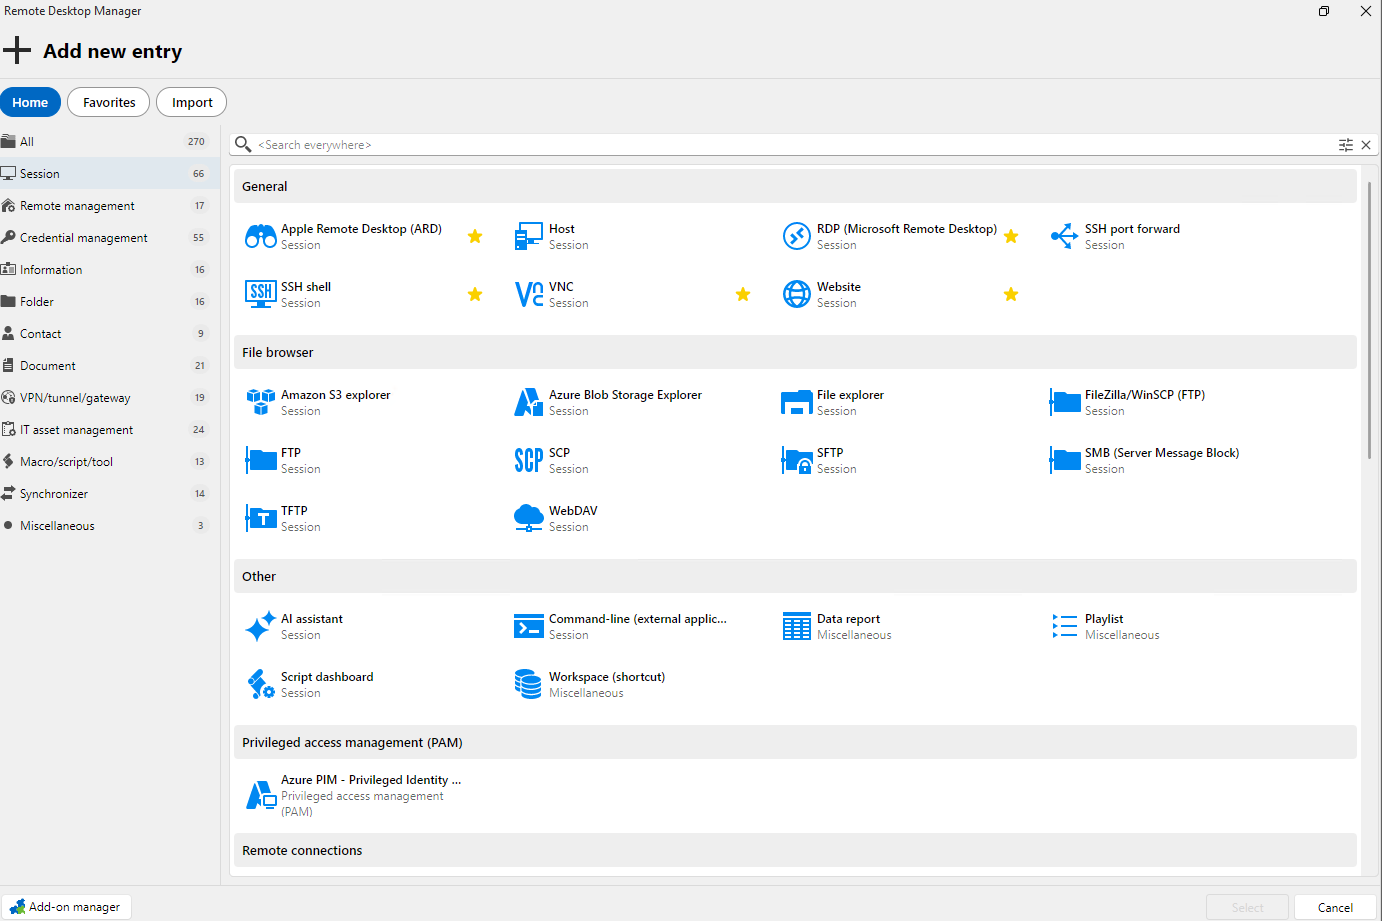1382x921 pixels.
Task: Toggle the SSH shell favorite star
Action: pos(475,294)
